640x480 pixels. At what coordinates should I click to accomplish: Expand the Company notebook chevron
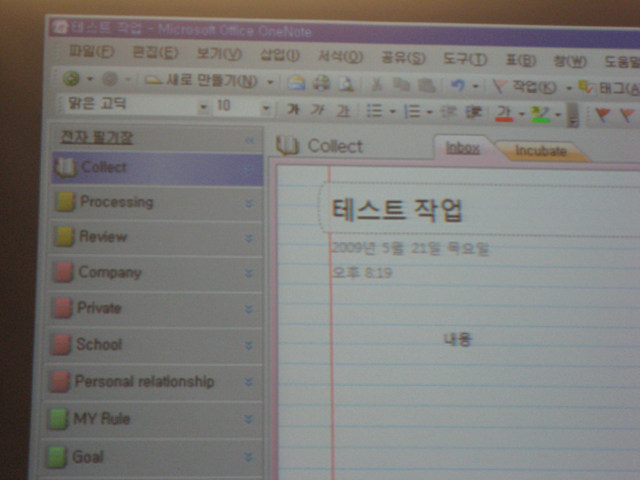(x=249, y=273)
